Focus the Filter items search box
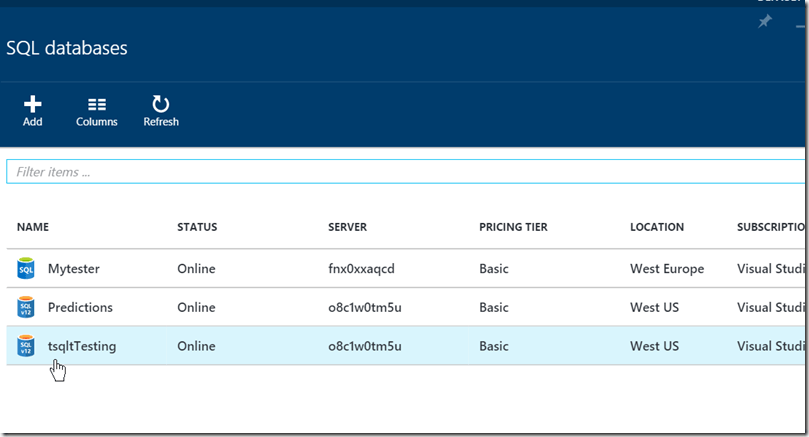The width and height of the screenshot is (809, 437). click(x=406, y=172)
